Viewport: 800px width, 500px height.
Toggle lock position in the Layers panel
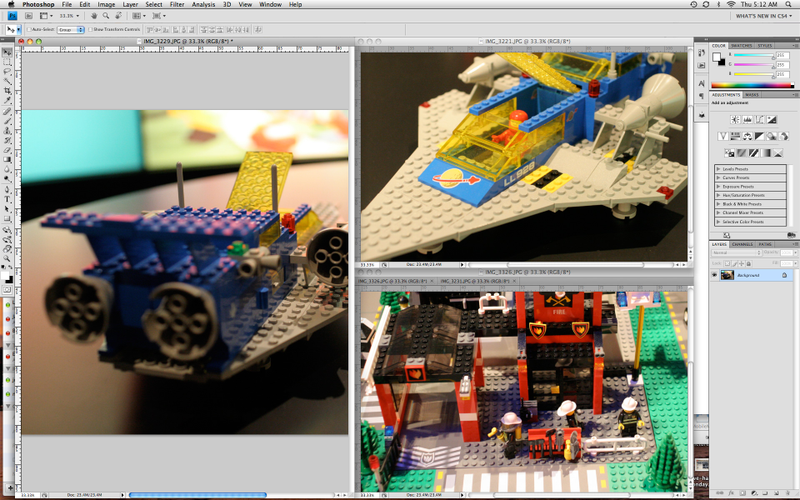click(x=741, y=263)
